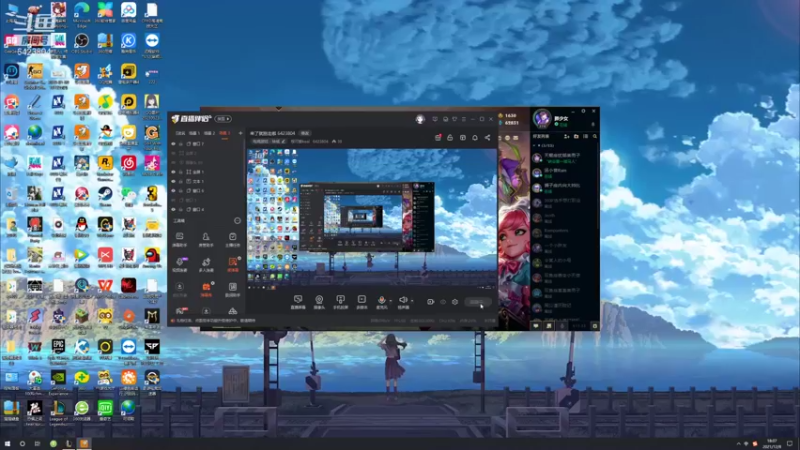The width and height of the screenshot is (800, 450).
Task: Hide the 全屏1 source
Action: coord(173,172)
